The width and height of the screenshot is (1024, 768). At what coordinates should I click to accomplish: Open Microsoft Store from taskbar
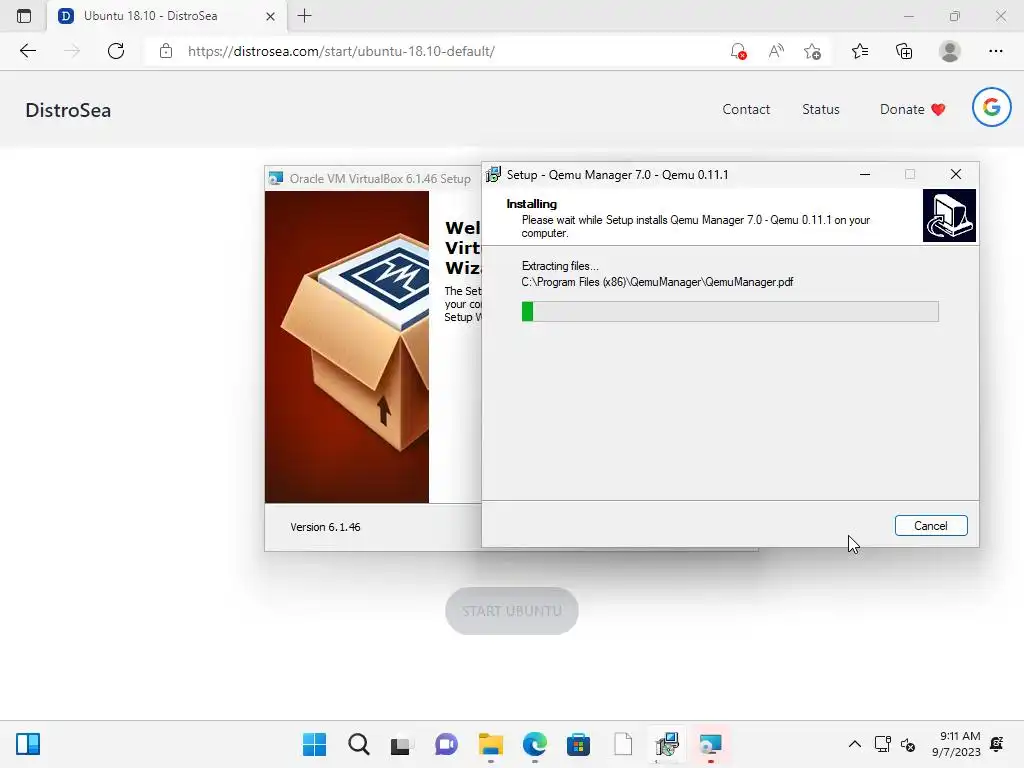(x=578, y=744)
